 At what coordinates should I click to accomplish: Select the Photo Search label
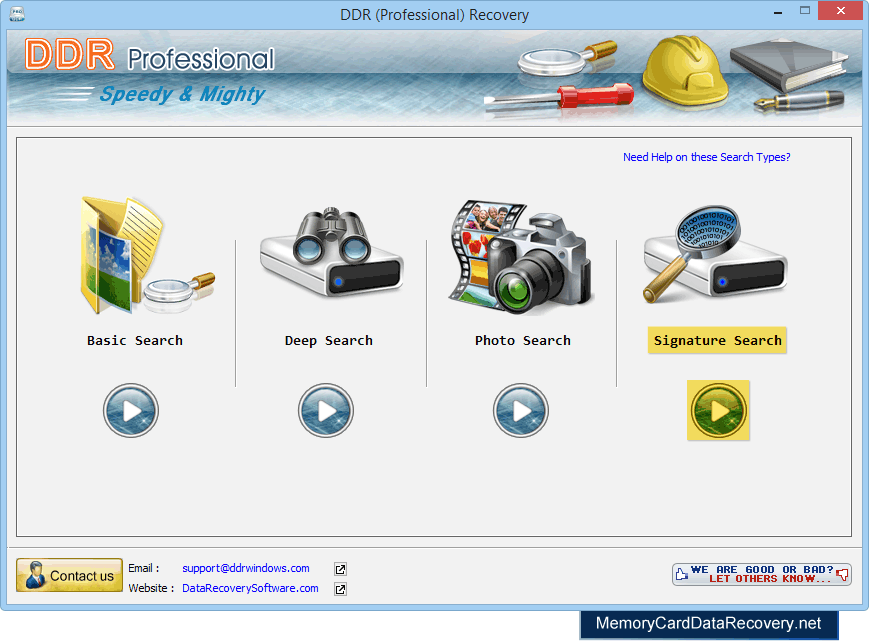coord(523,340)
